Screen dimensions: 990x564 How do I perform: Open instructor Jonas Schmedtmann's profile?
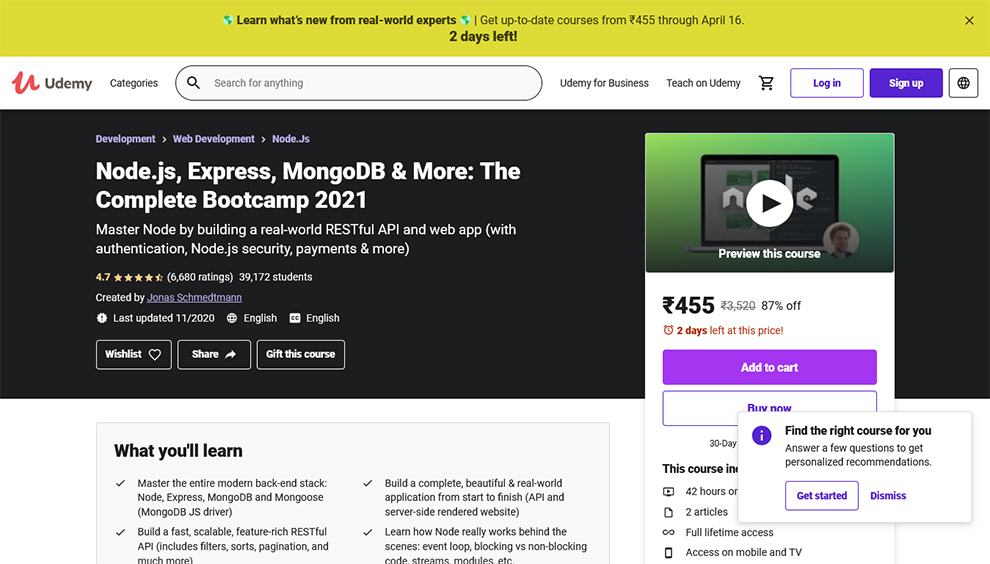pyautogui.click(x=194, y=297)
